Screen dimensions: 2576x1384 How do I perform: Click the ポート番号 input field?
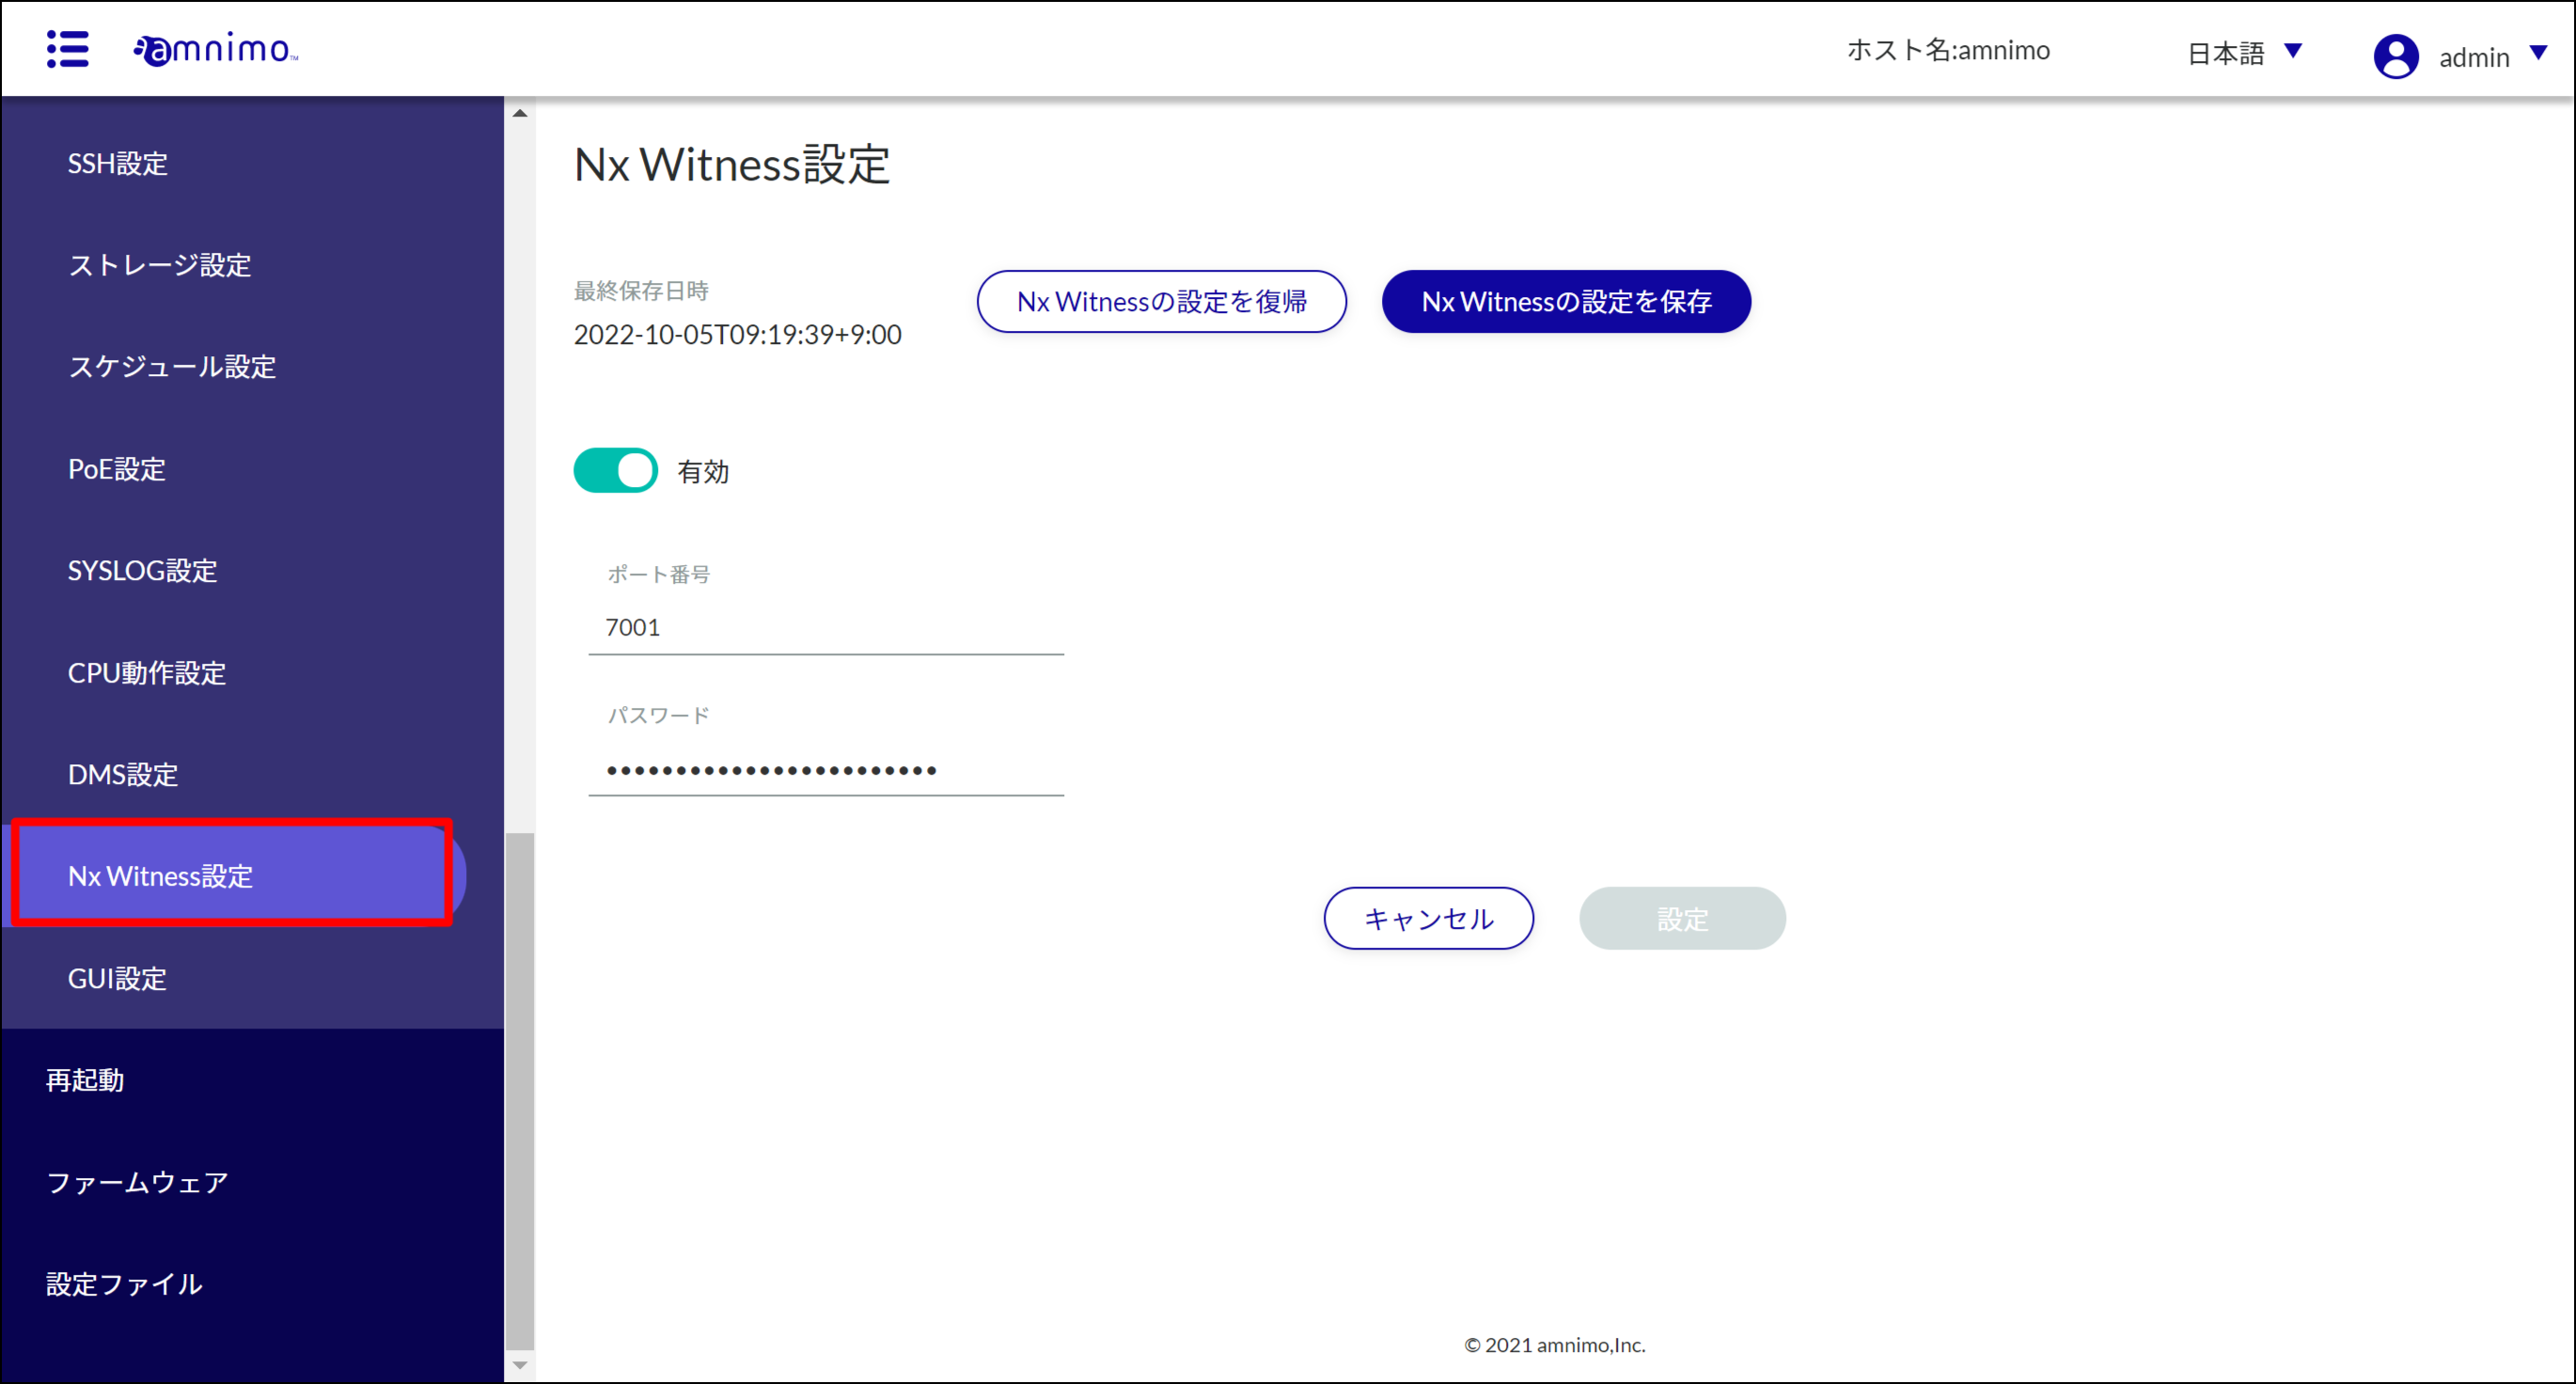coord(826,628)
